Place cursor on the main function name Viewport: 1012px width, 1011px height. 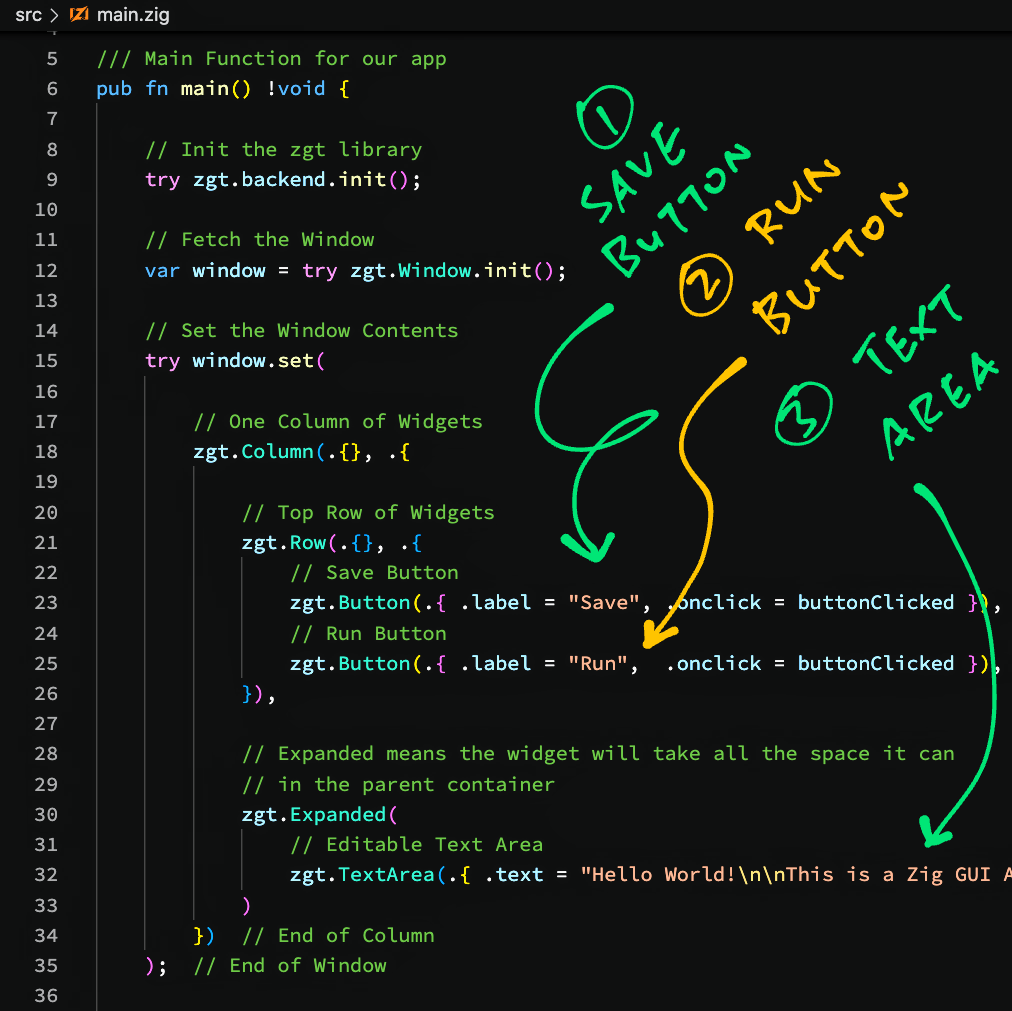pyautogui.click(x=204, y=89)
